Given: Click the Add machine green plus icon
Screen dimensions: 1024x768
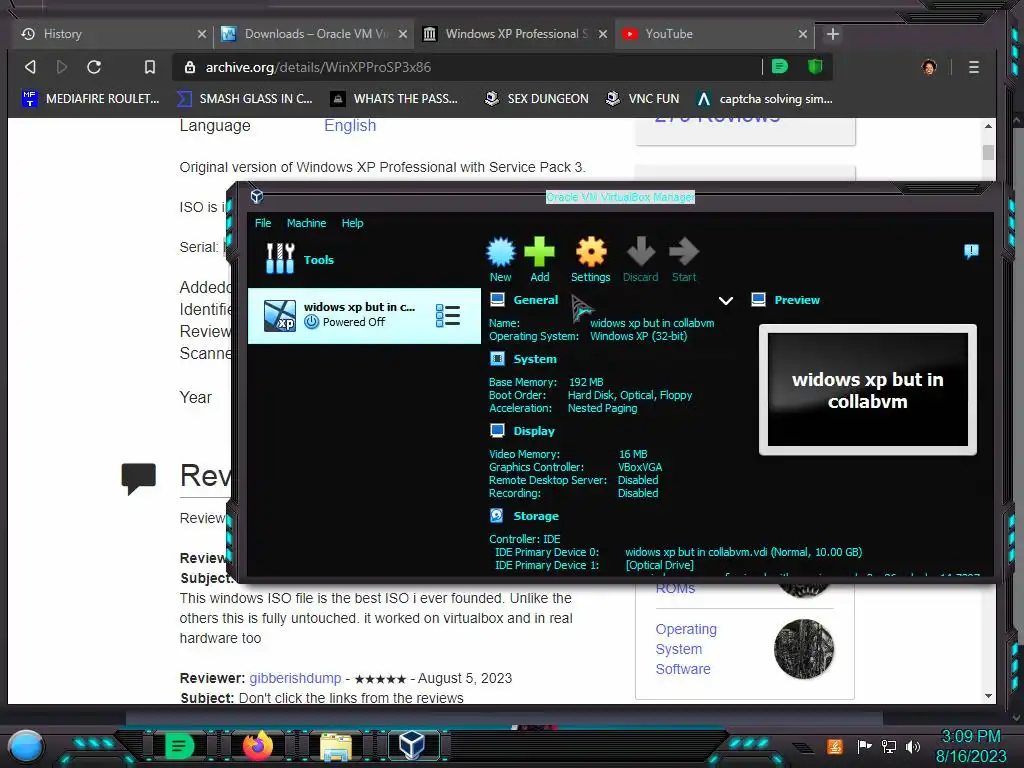Looking at the screenshot, I should [x=539, y=252].
